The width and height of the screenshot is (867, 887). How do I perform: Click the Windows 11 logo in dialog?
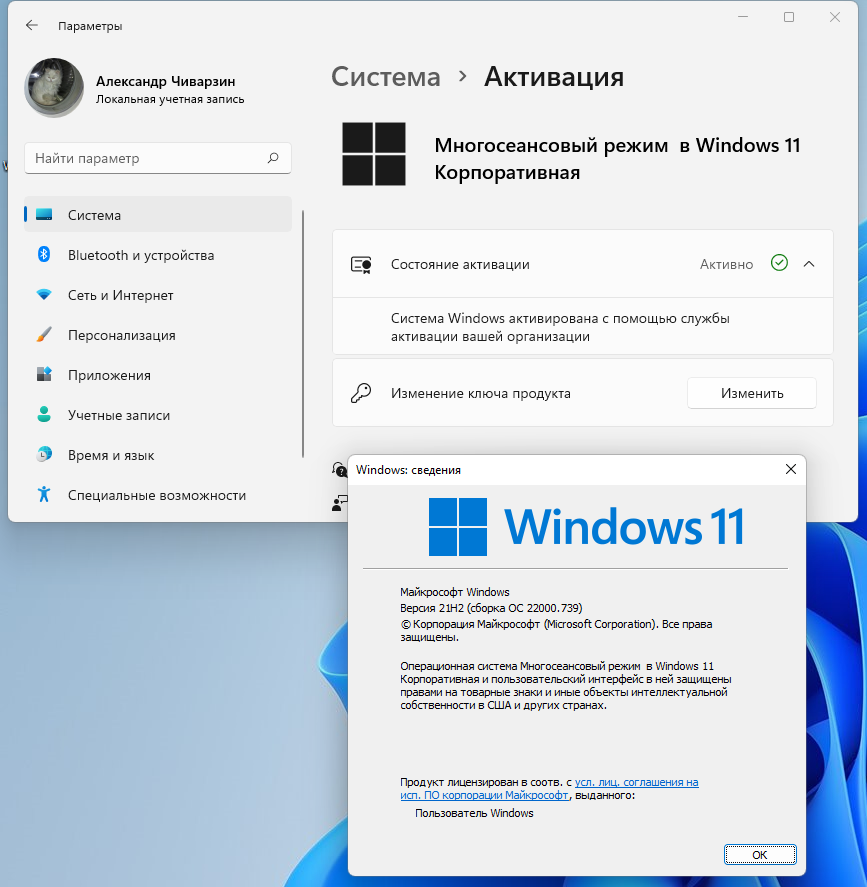click(x=586, y=527)
